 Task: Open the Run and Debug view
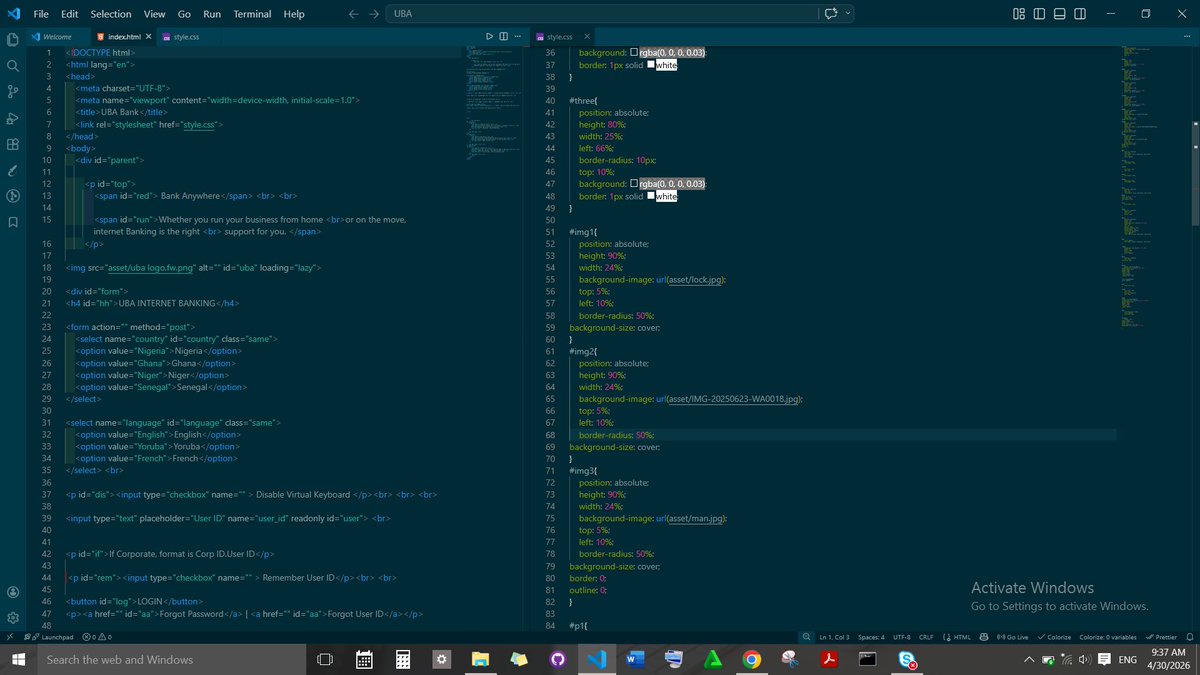(x=13, y=118)
